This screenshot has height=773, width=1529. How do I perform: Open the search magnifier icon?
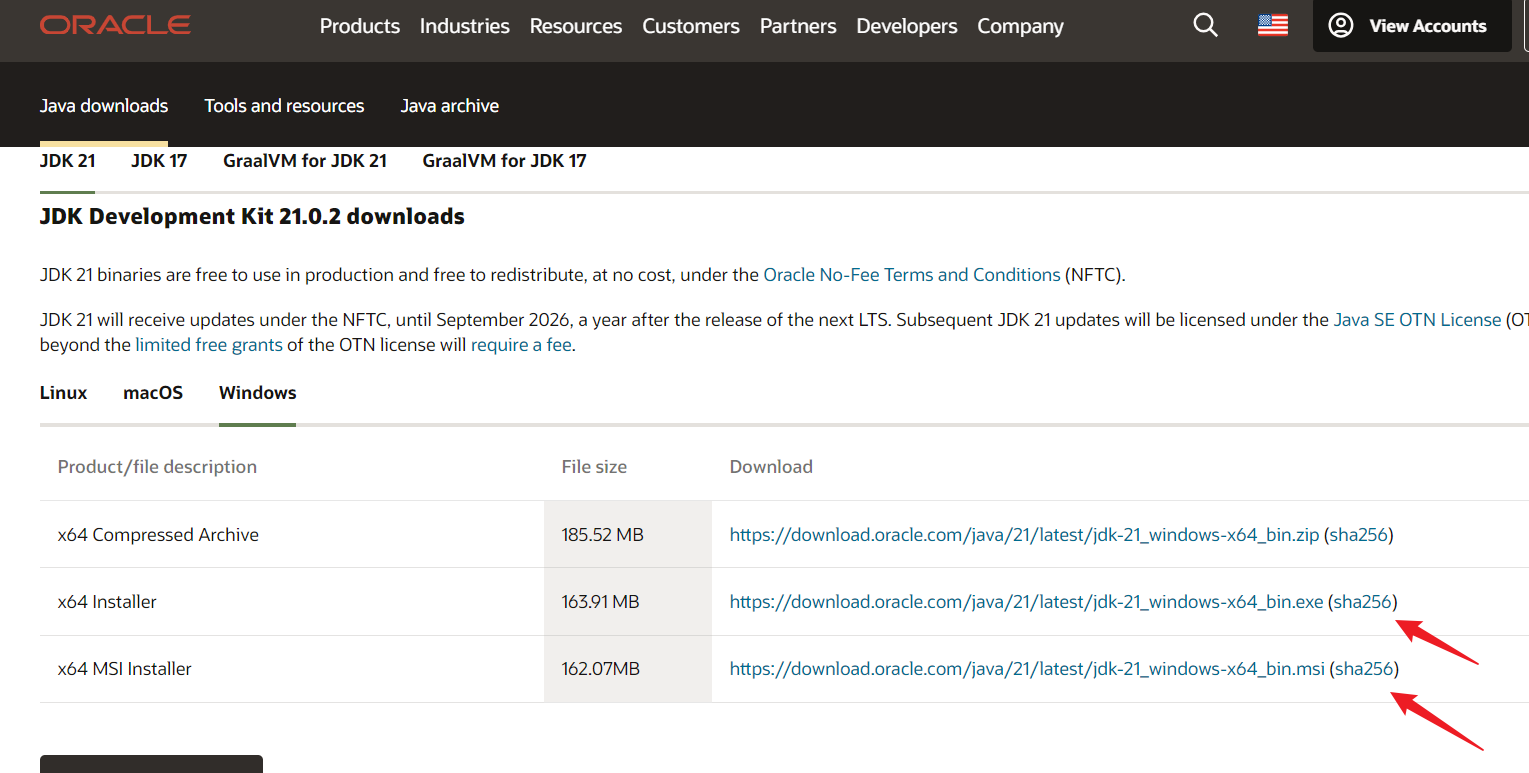1206,25
